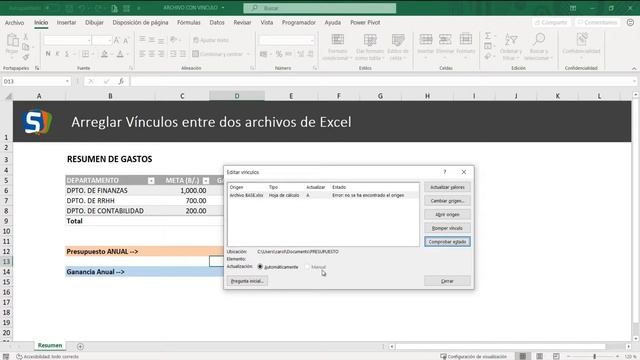
Task: Click the Wrap Text (Ajustar texto) button
Action: click(x=211, y=40)
